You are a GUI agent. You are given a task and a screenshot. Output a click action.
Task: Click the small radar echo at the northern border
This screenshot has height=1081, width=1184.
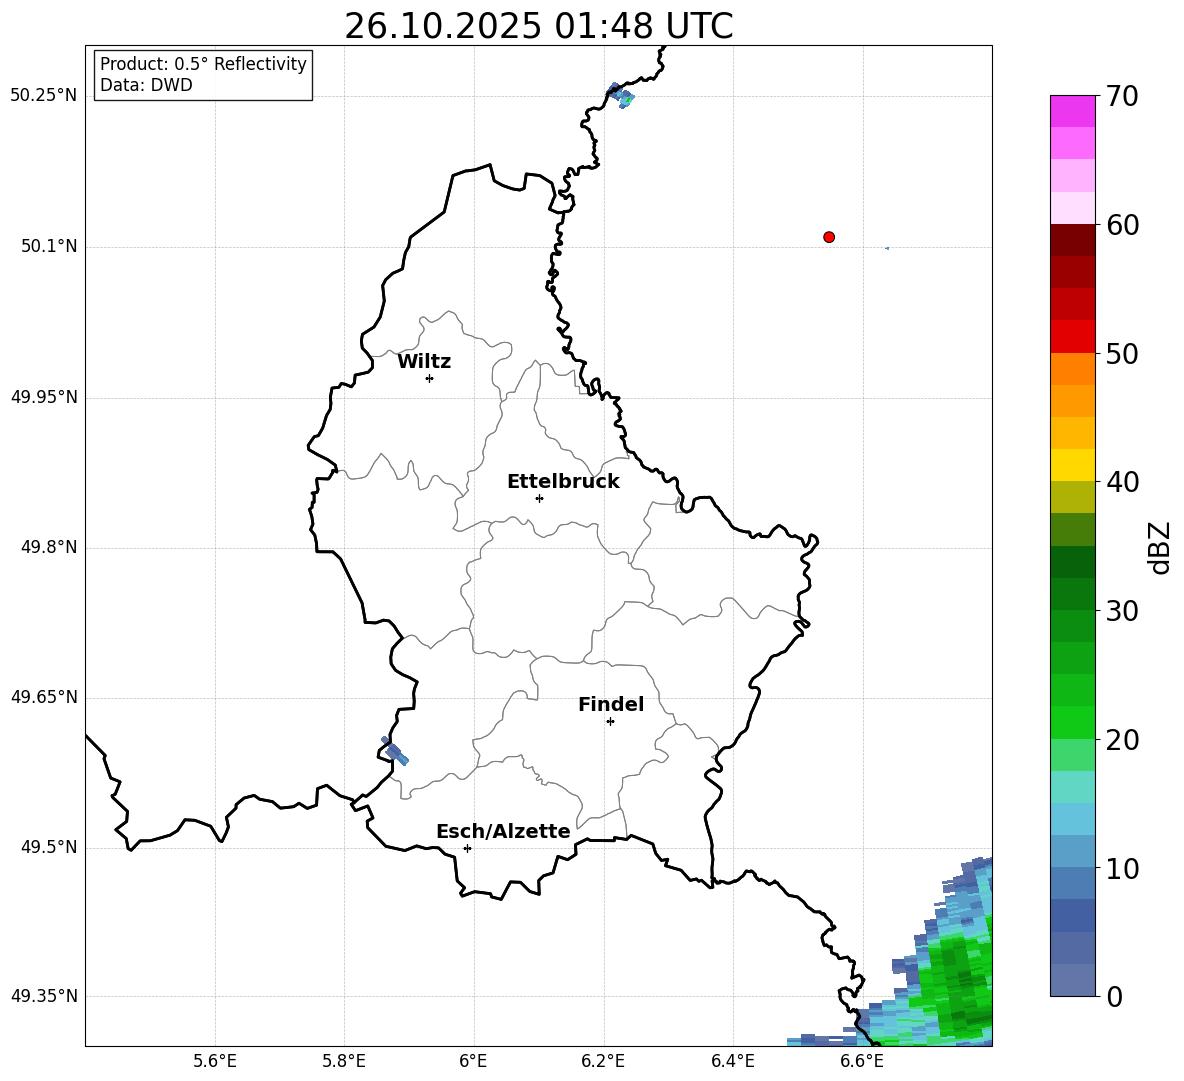621,96
